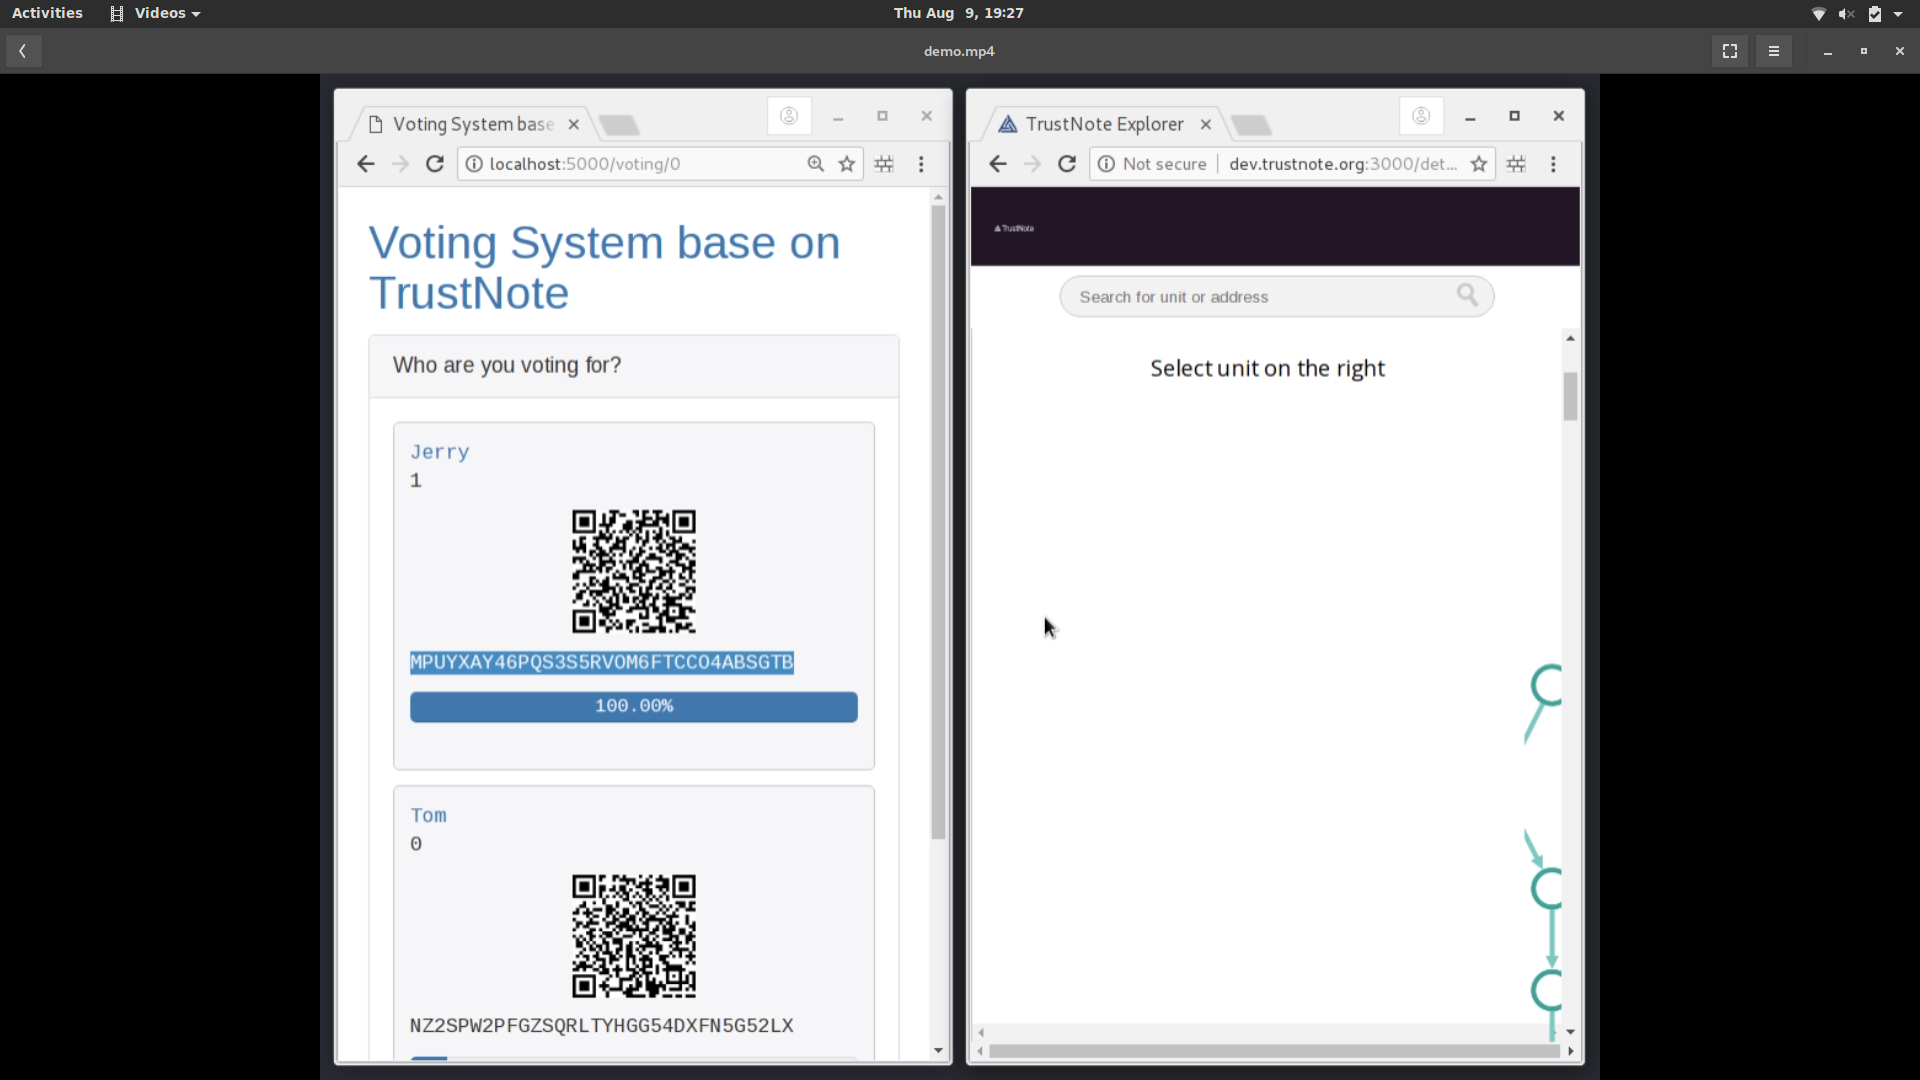Click the voting page scroll down arrow
The width and height of the screenshot is (1920, 1080).
(938, 1050)
